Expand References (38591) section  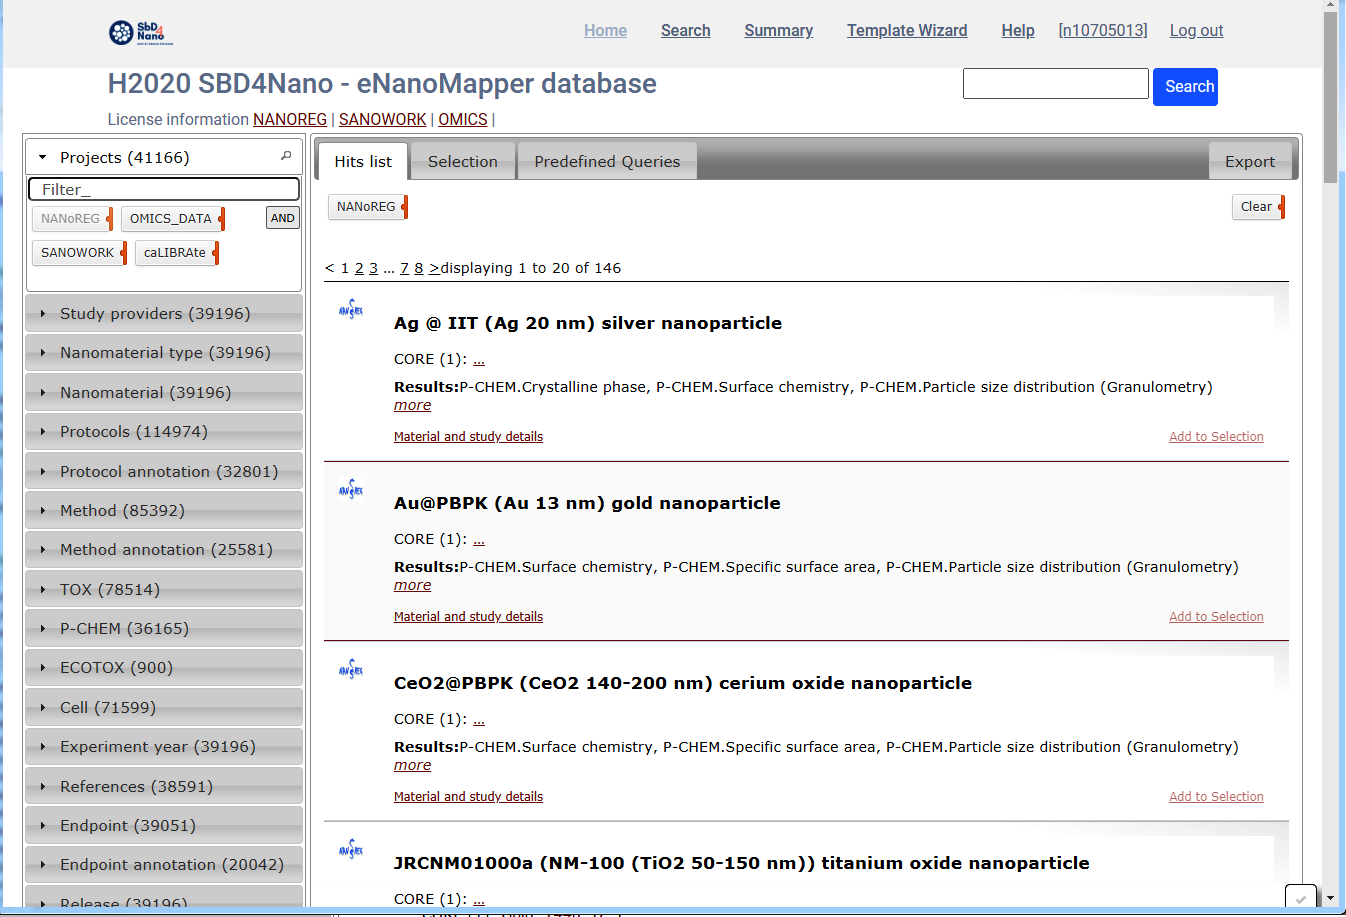164,786
